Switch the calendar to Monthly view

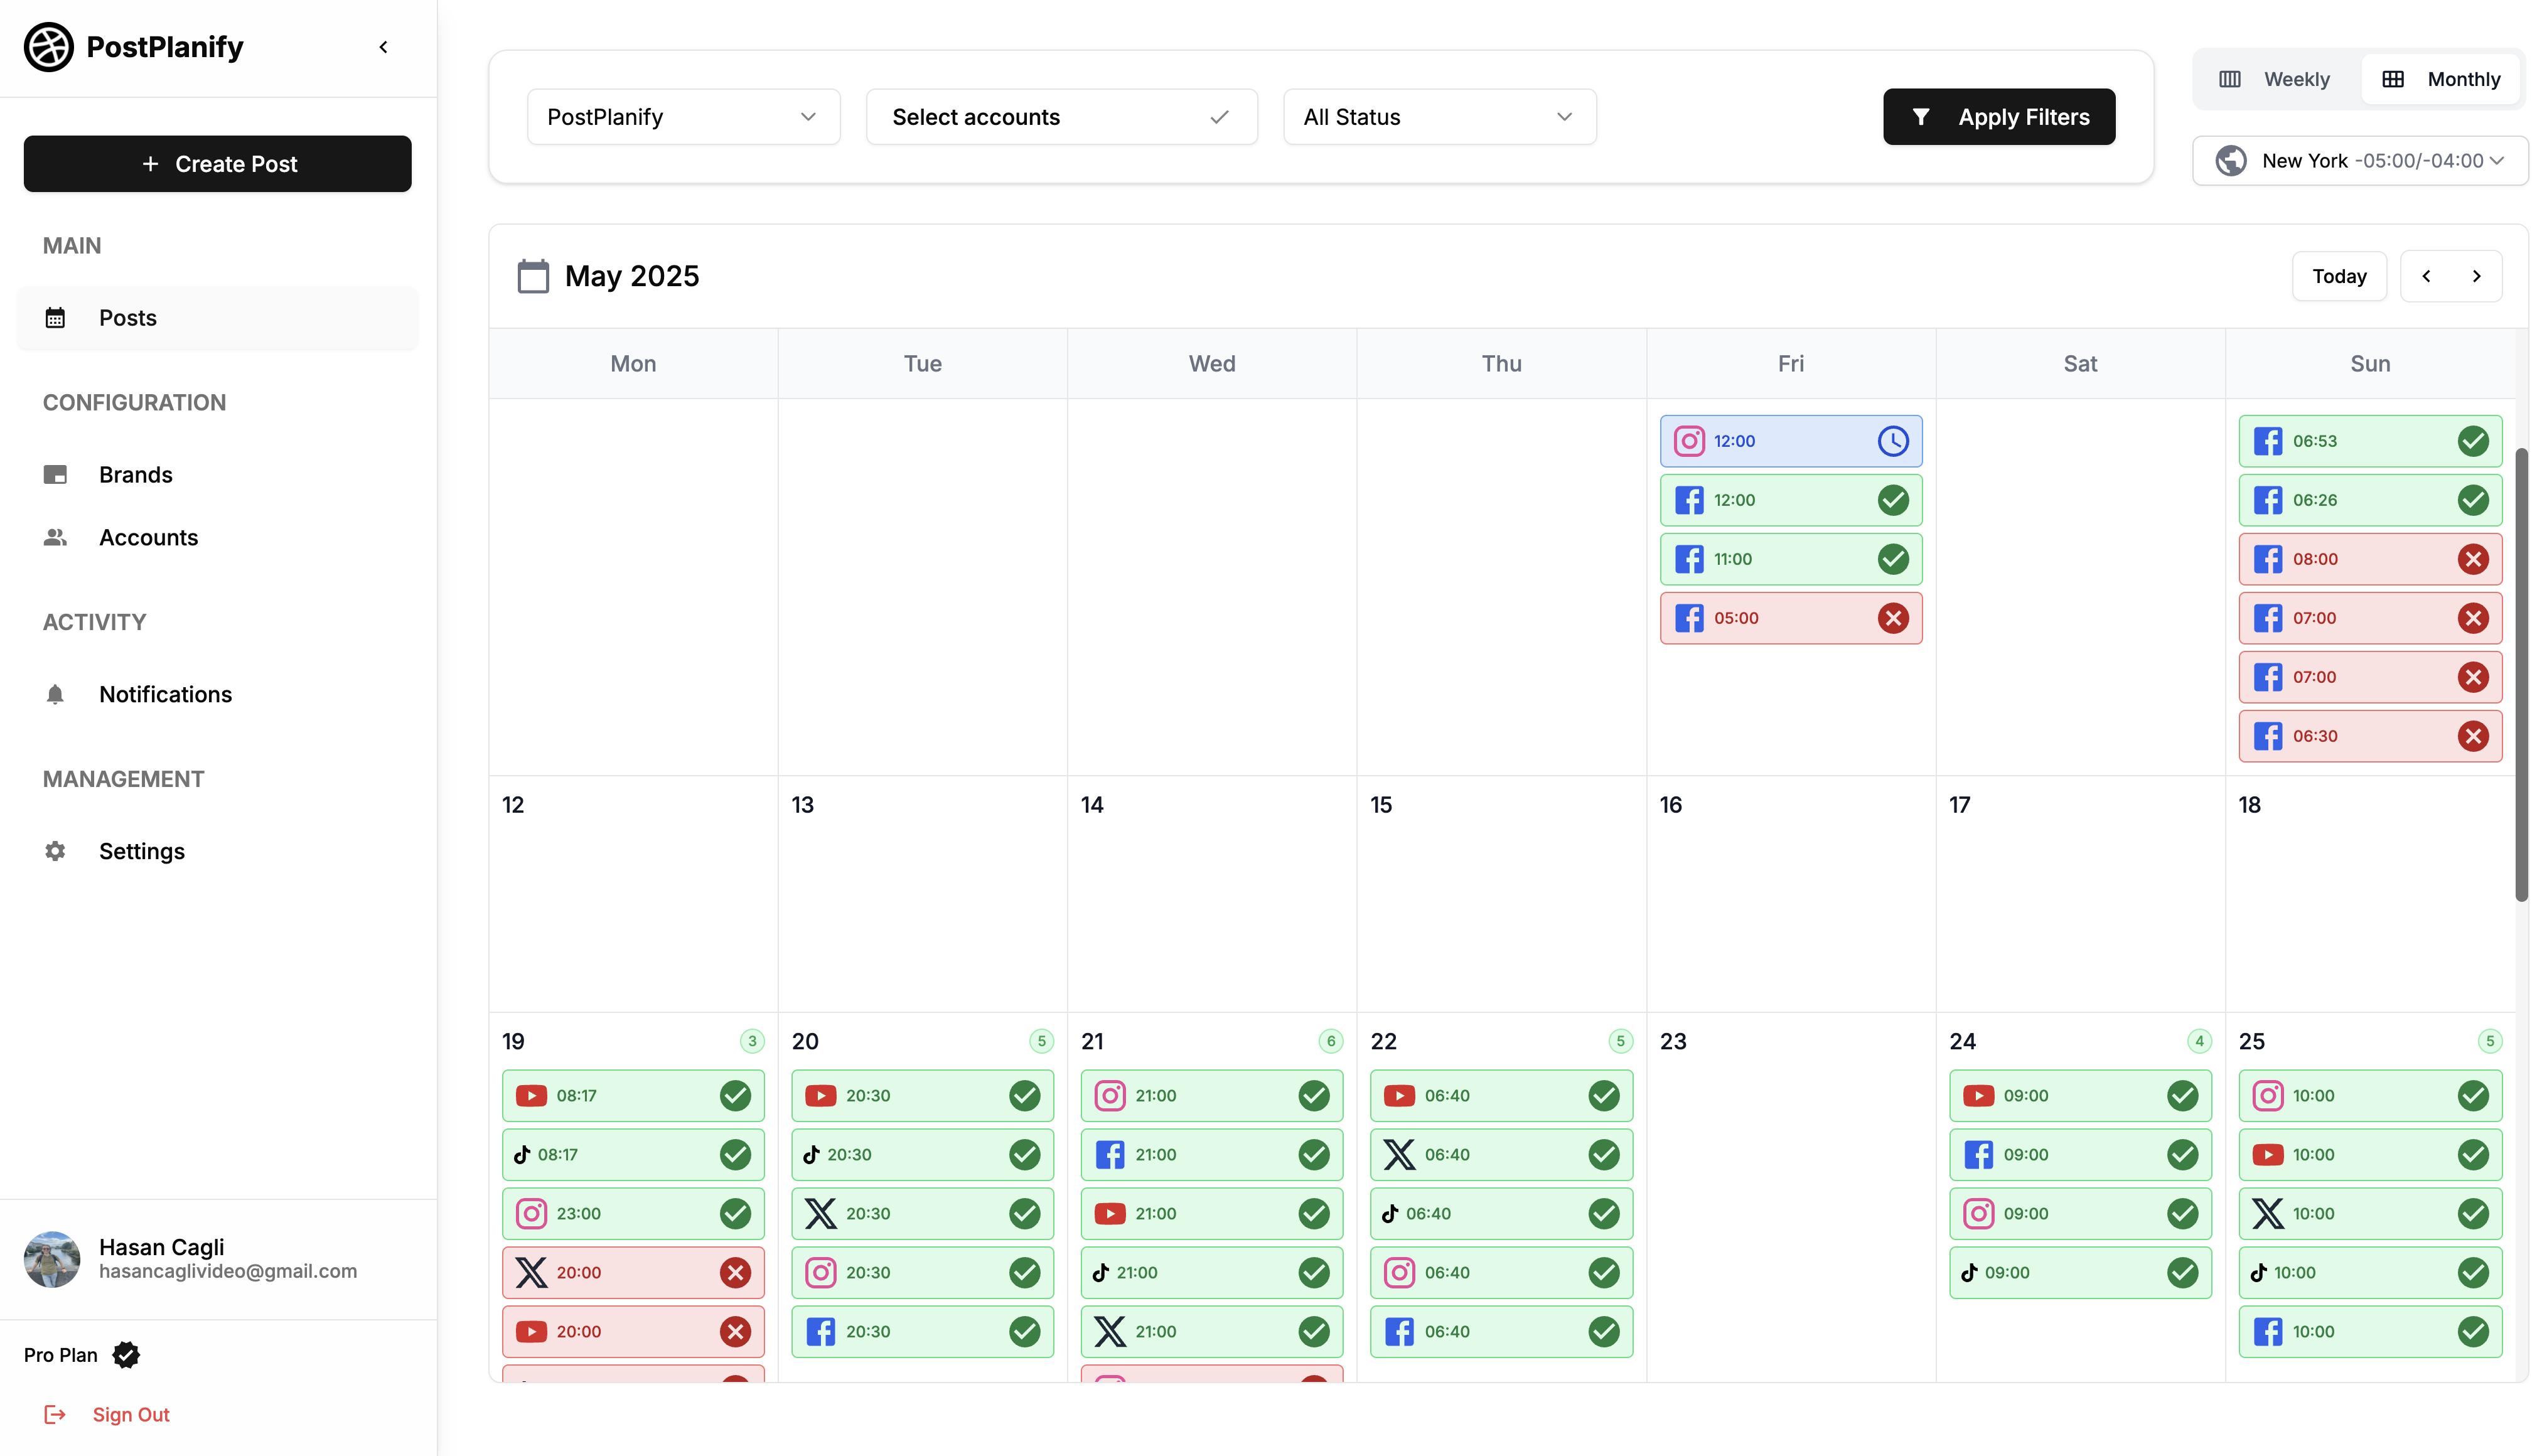2442,79
